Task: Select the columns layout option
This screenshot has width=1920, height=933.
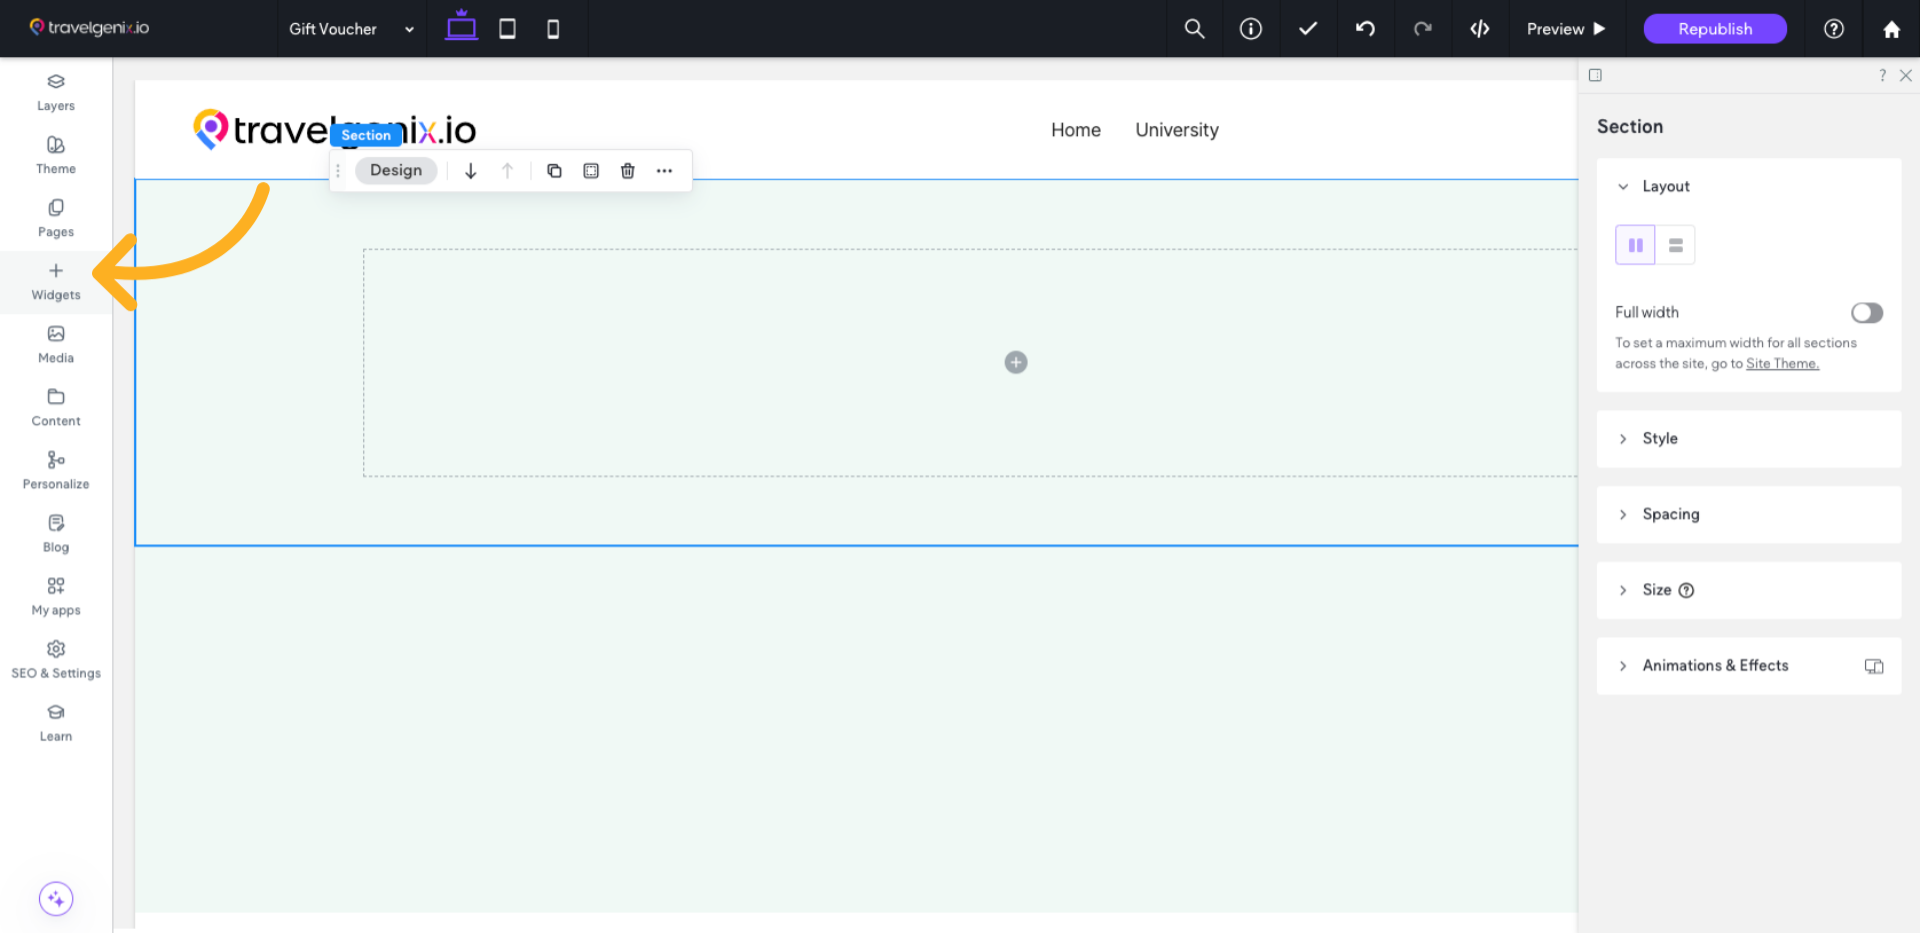Action: tap(1635, 245)
